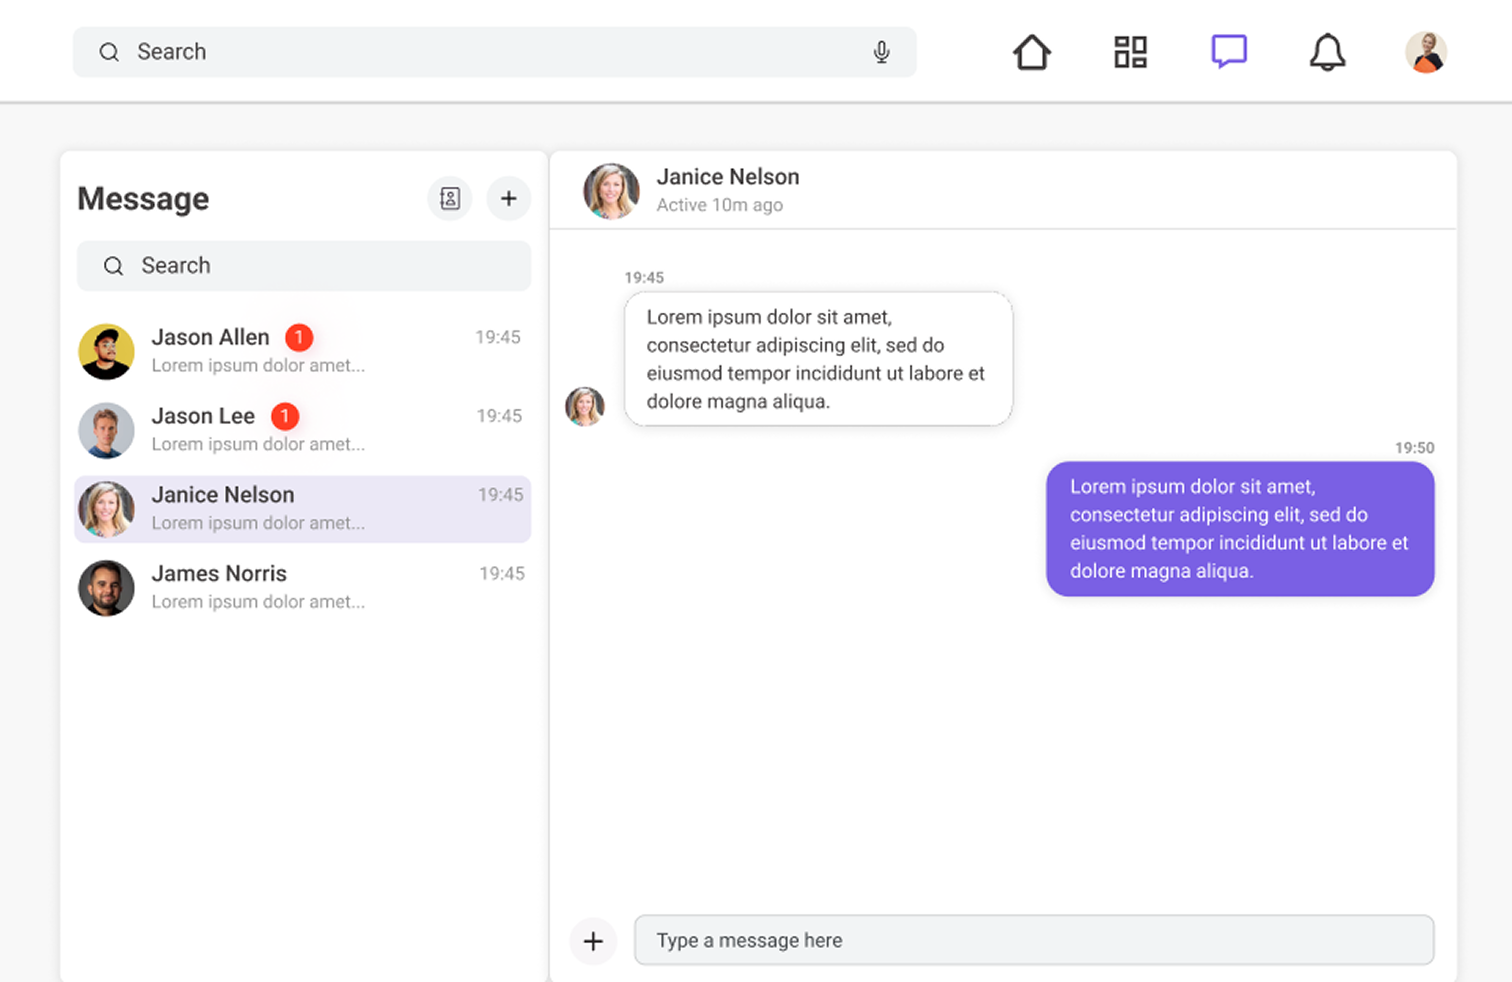Start a new chat with the plus icon

509,198
